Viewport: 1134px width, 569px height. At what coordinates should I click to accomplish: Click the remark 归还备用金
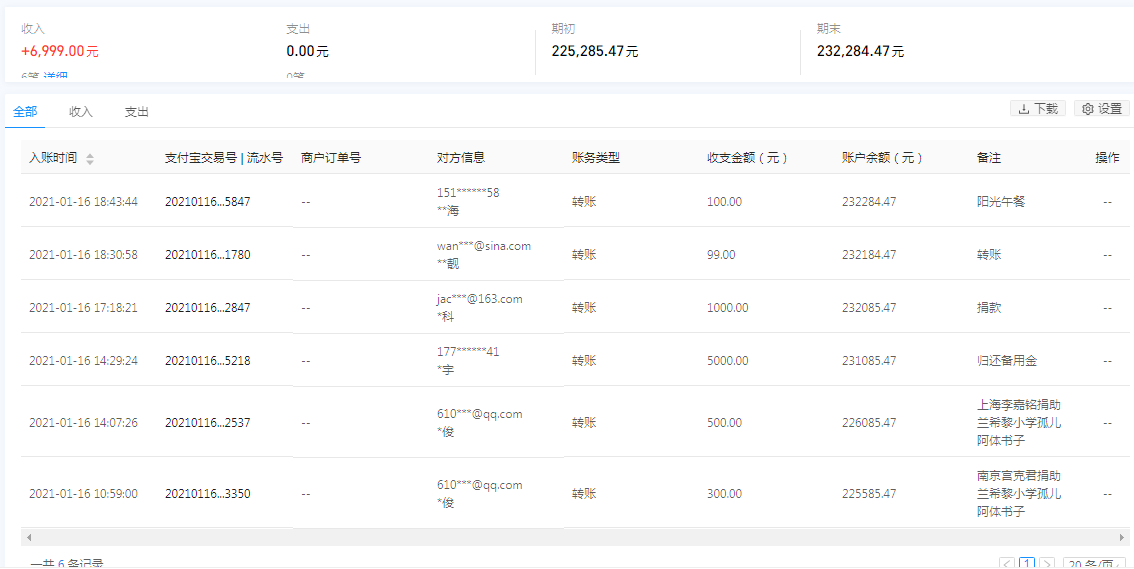coord(1007,360)
